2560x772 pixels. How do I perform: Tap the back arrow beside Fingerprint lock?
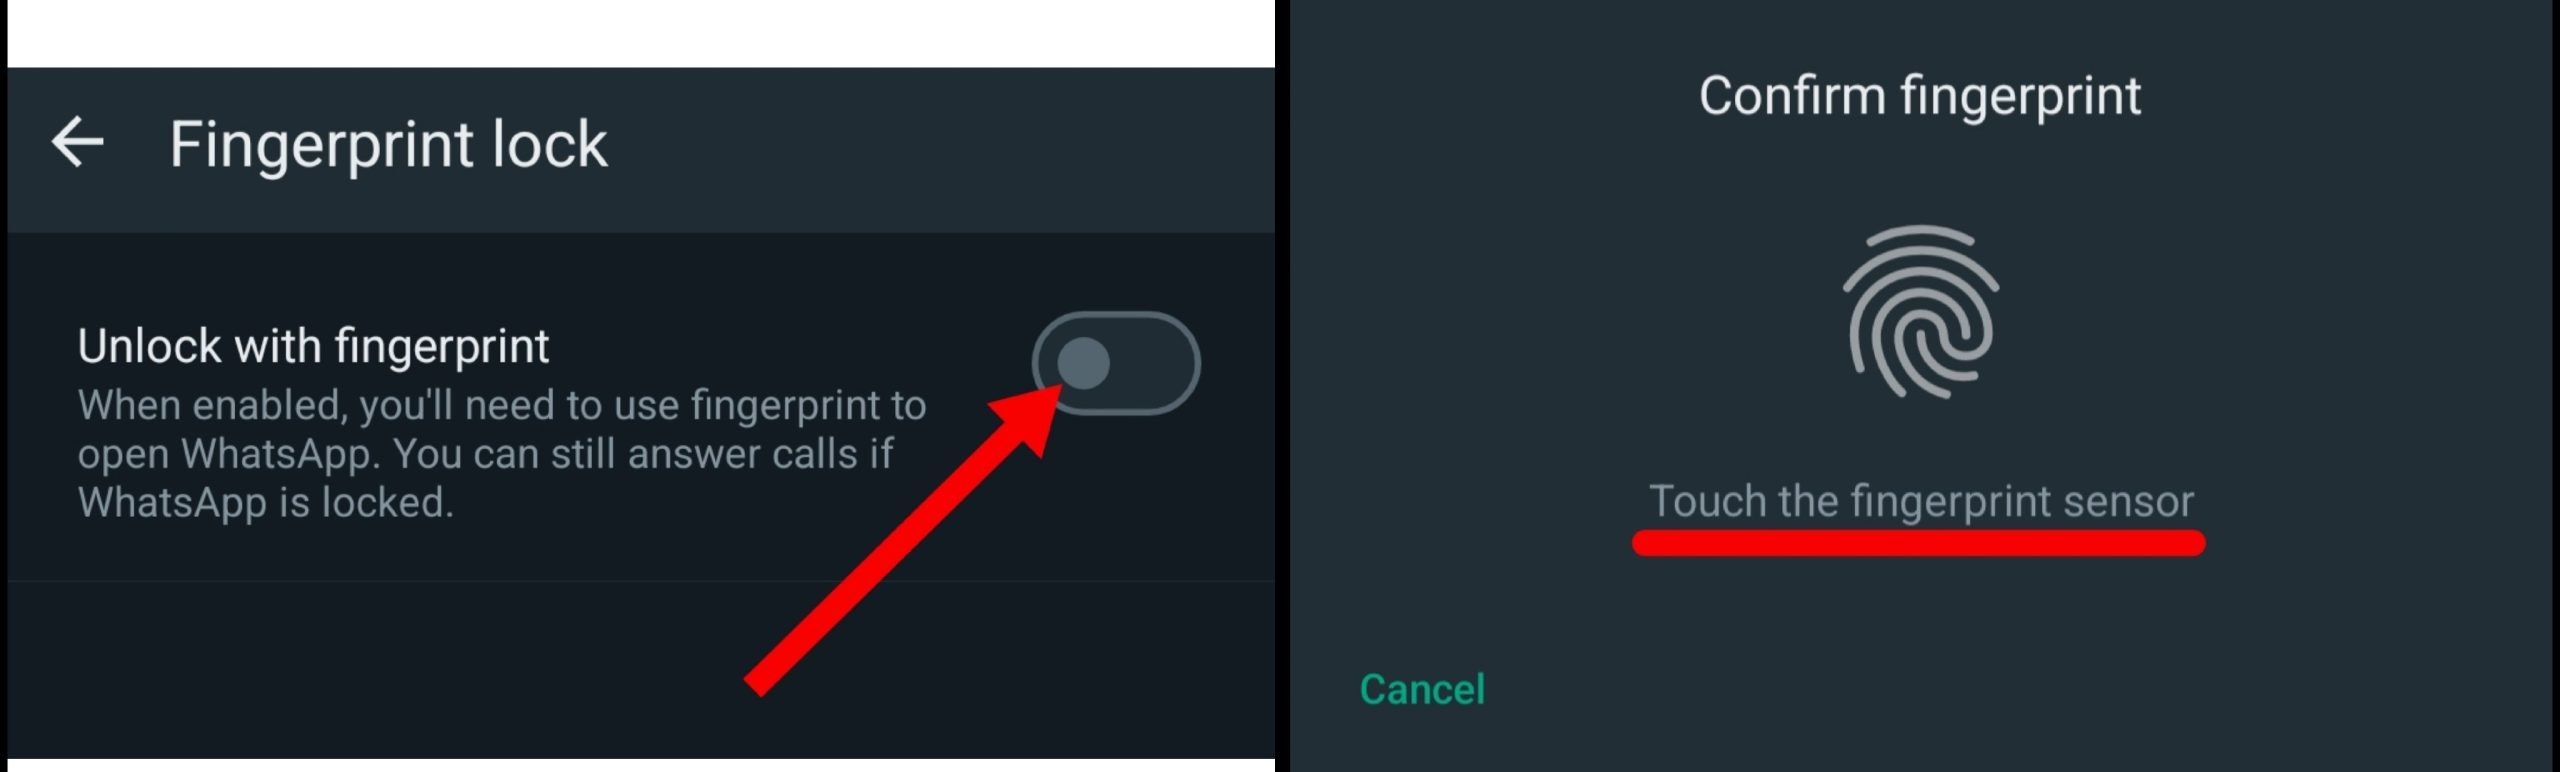click(x=78, y=142)
